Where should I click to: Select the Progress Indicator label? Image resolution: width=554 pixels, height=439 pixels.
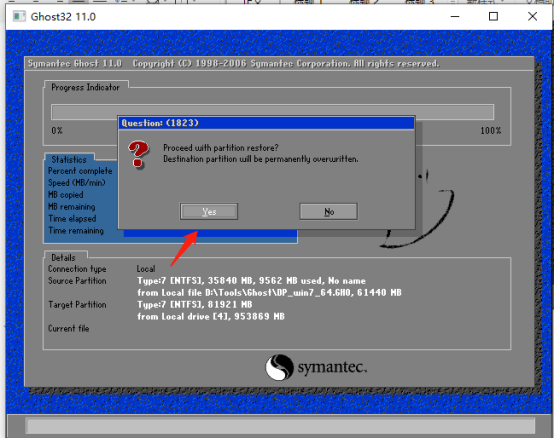click(x=86, y=87)
